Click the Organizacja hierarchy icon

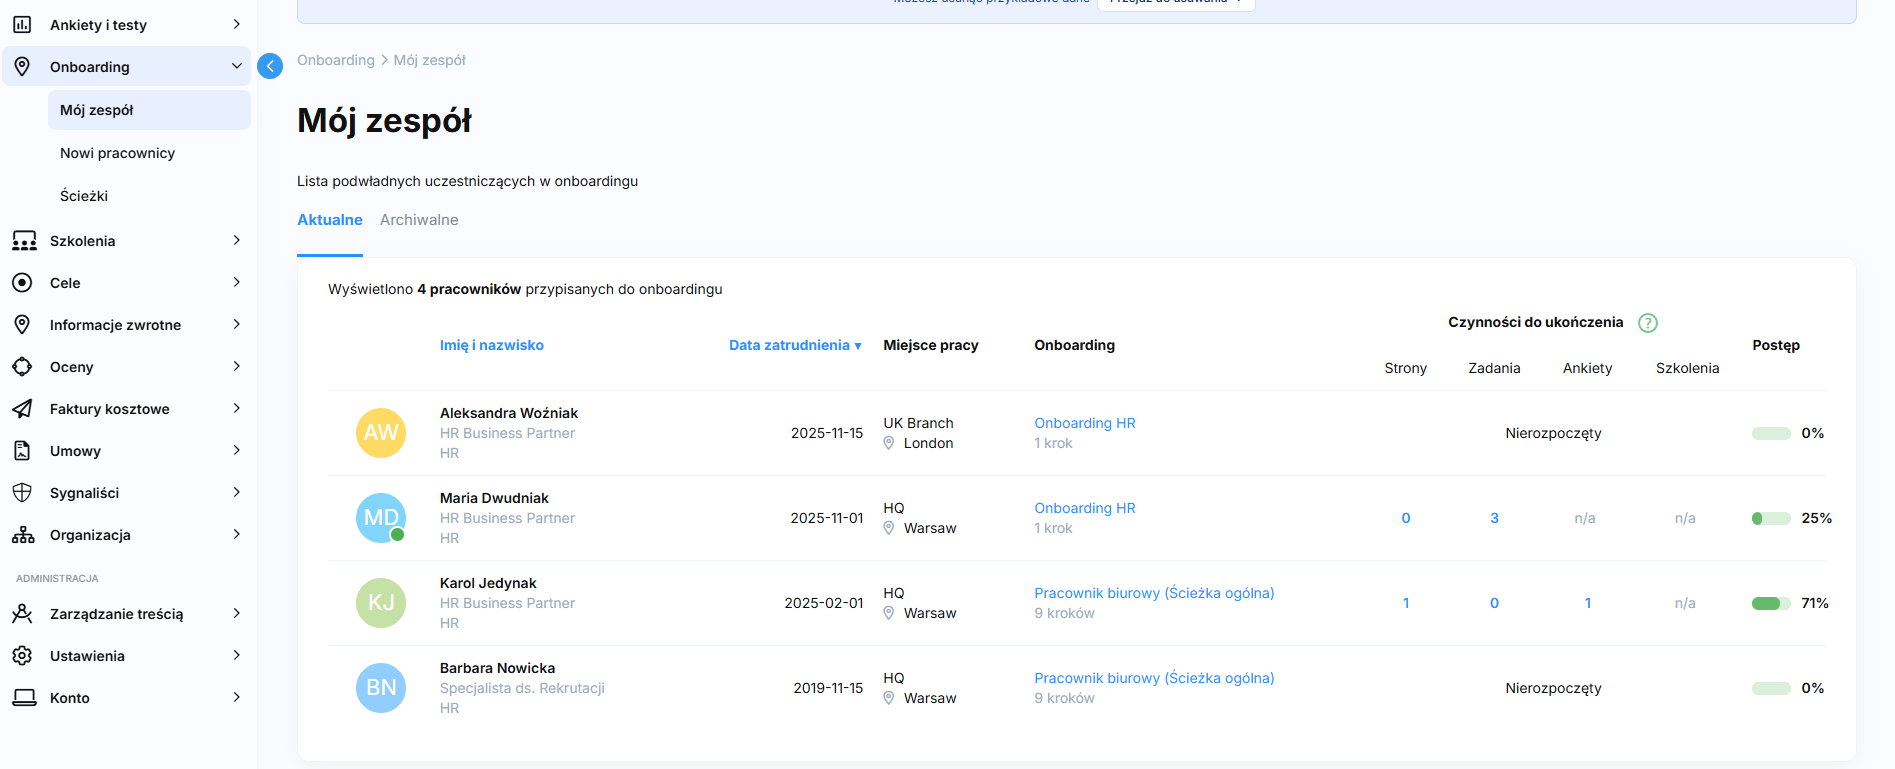coord(23,535)
